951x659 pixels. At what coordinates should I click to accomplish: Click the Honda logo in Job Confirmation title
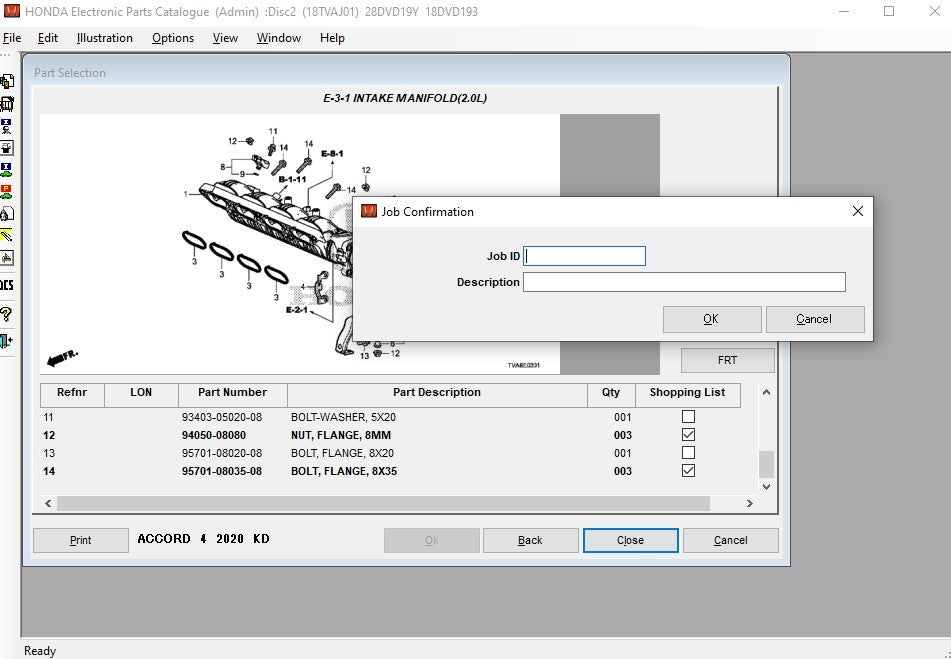click(369, 212)
